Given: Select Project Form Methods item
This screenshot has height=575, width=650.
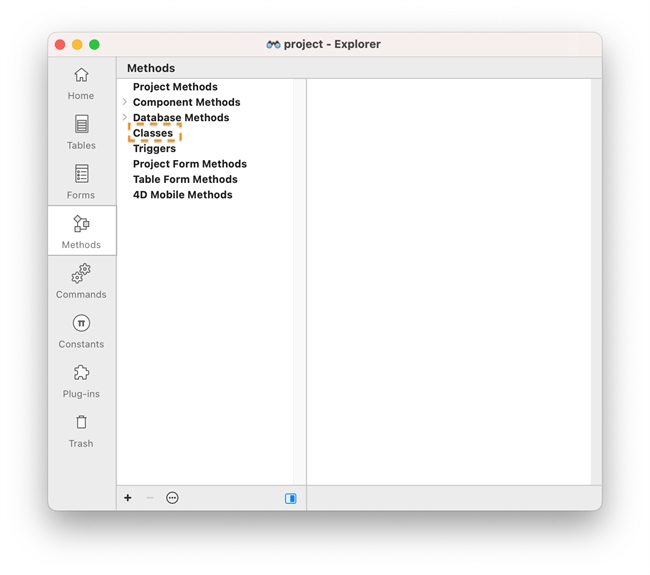Looking at the screenshot, I should click(189, 164).
